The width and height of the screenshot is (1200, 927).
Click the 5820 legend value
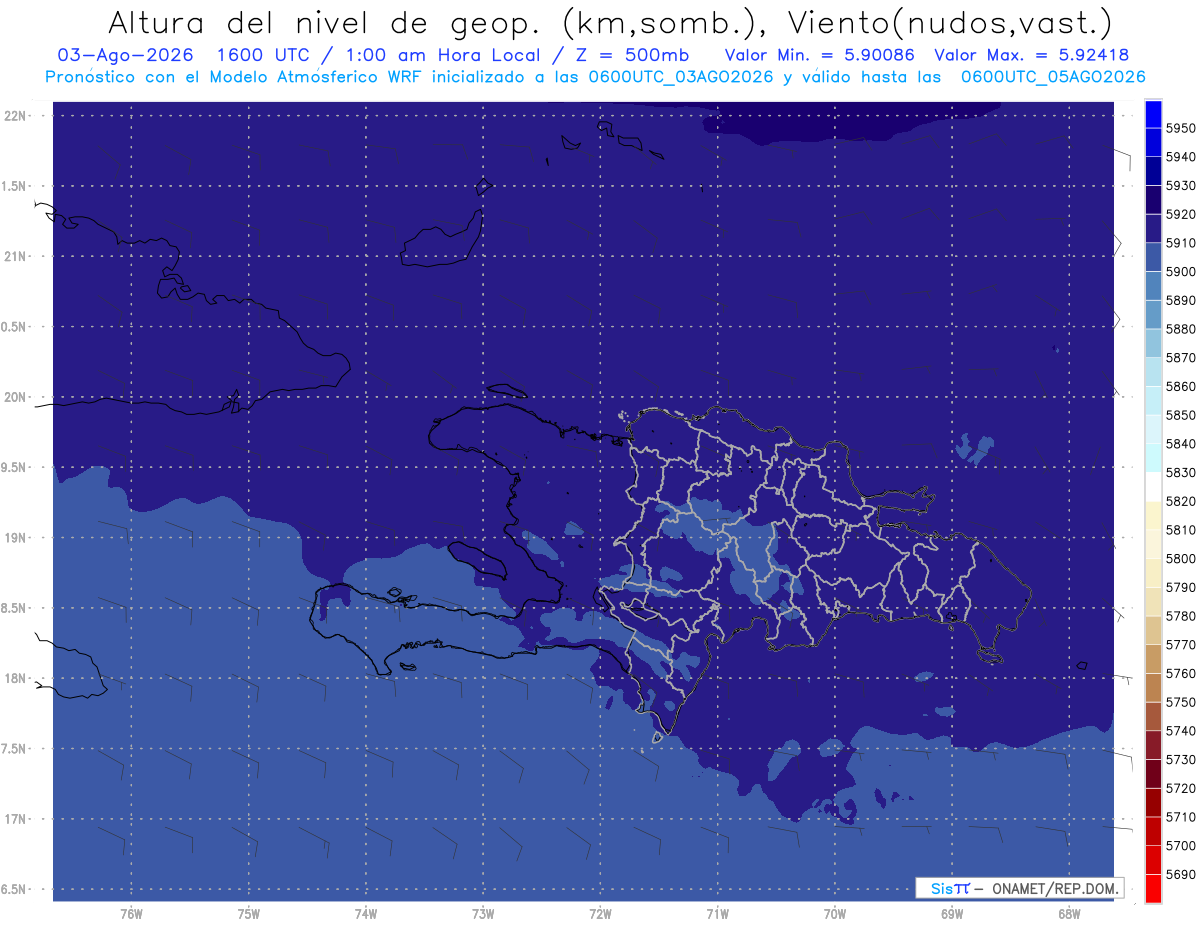click(x=1180, y=501)
